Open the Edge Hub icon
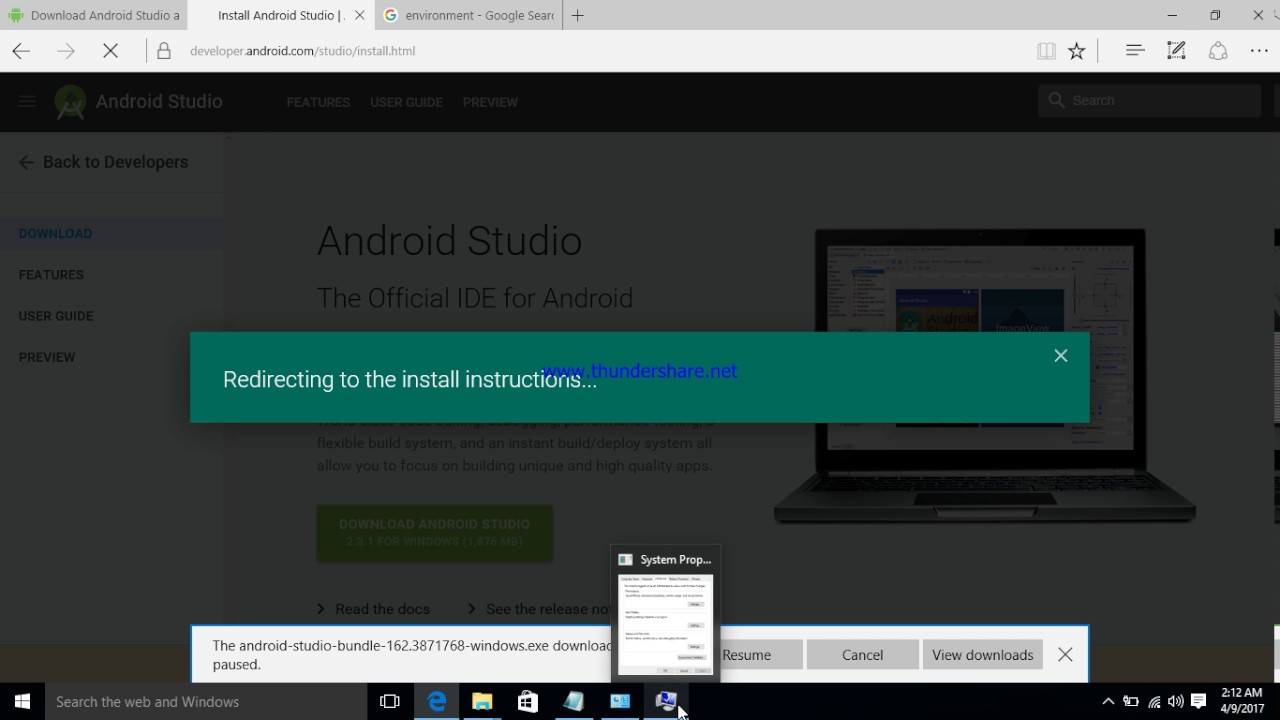This screenshot has width=1280, height=720. 1134,50
